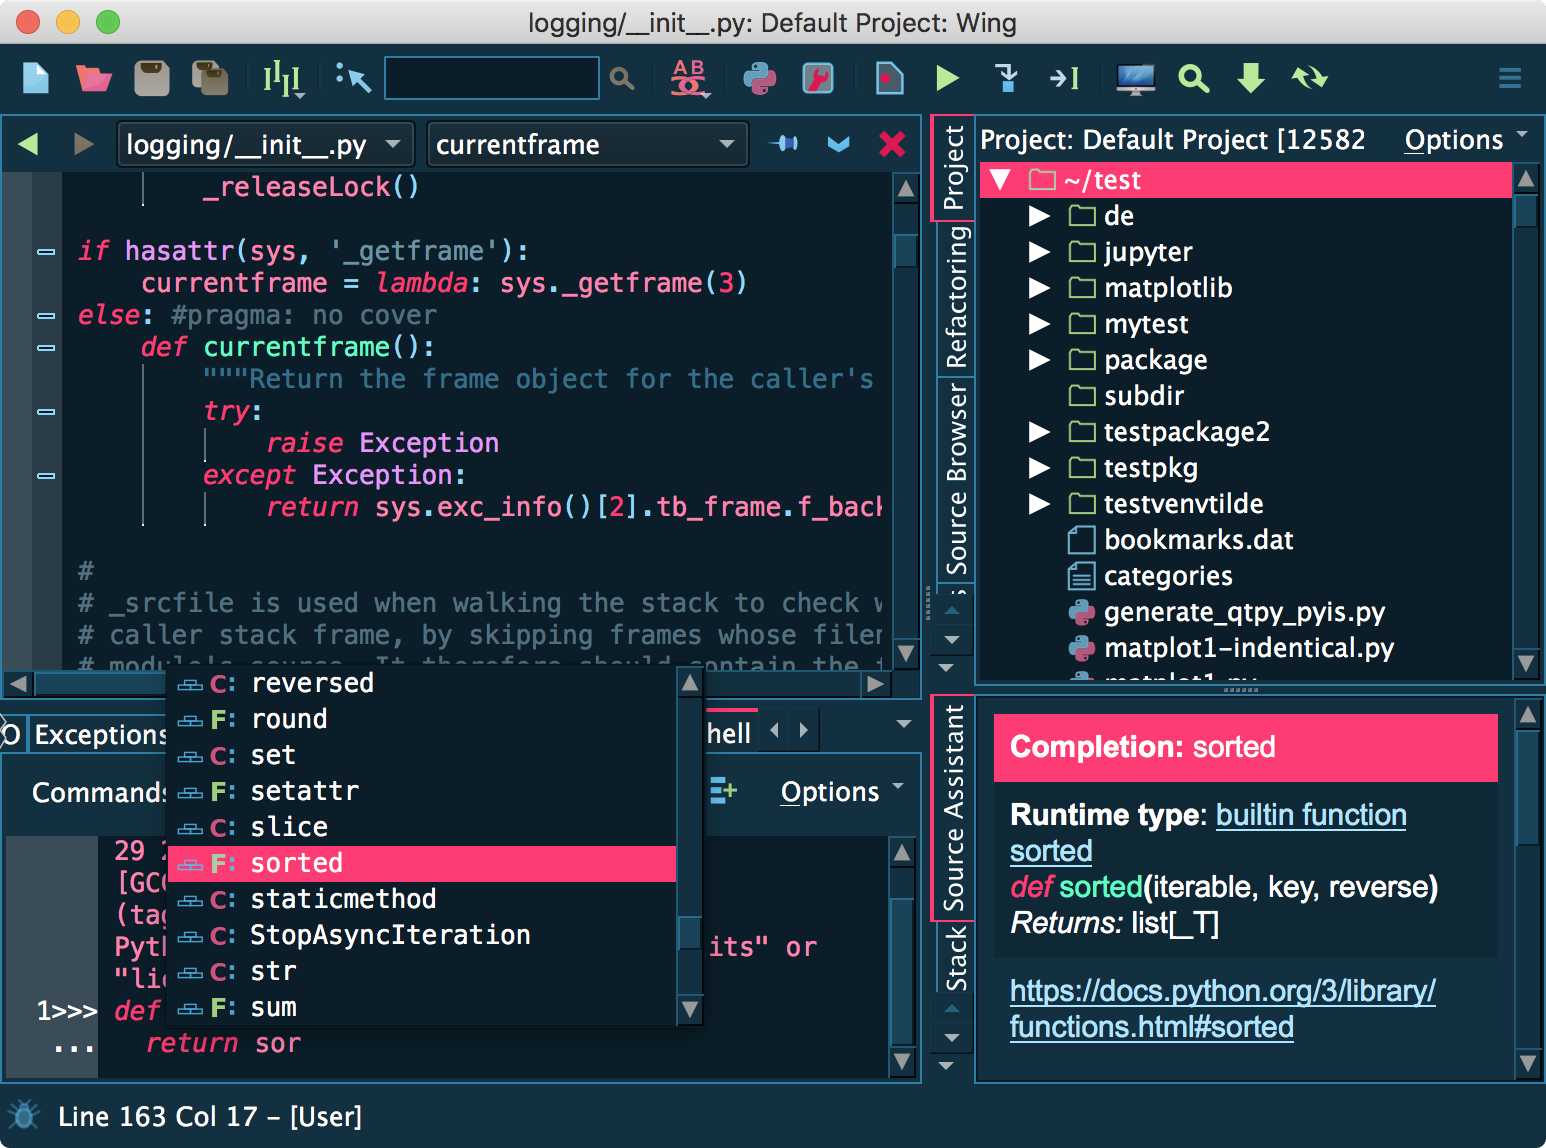Open the logging/__init__.py file dropdown
1546x1148 pixels.
264,145
